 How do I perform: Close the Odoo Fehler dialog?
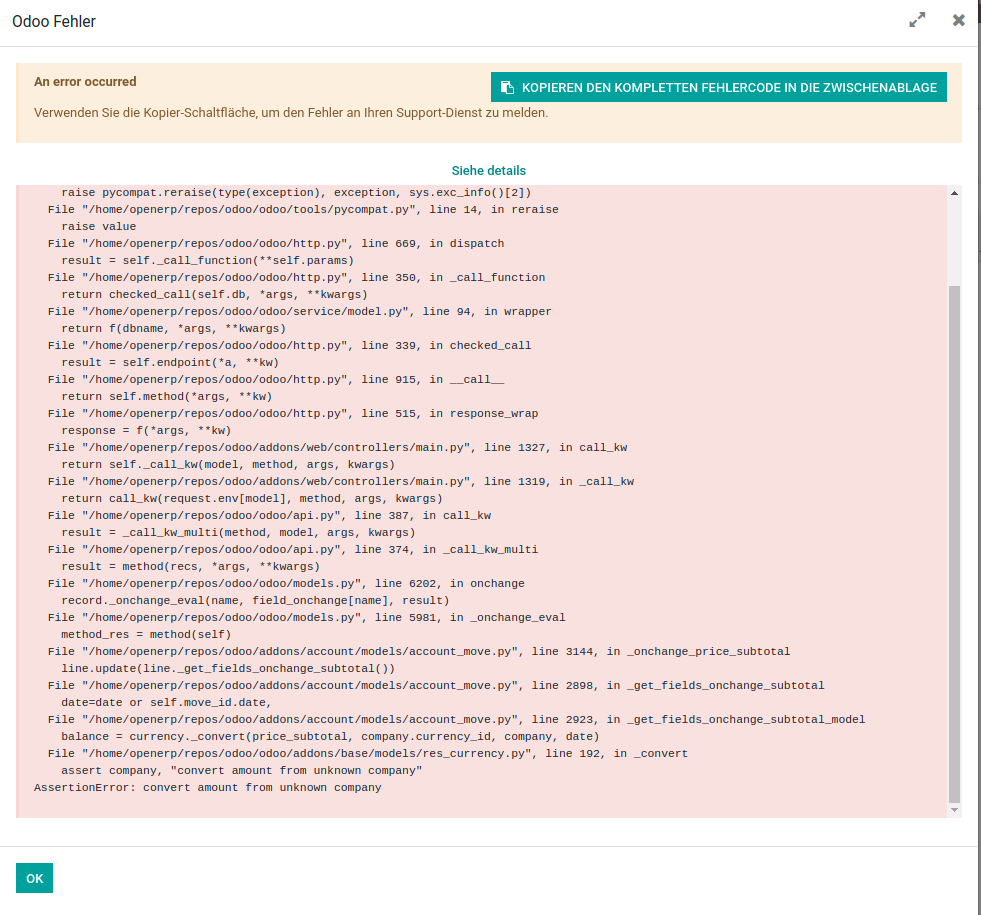tap(958, 20)
